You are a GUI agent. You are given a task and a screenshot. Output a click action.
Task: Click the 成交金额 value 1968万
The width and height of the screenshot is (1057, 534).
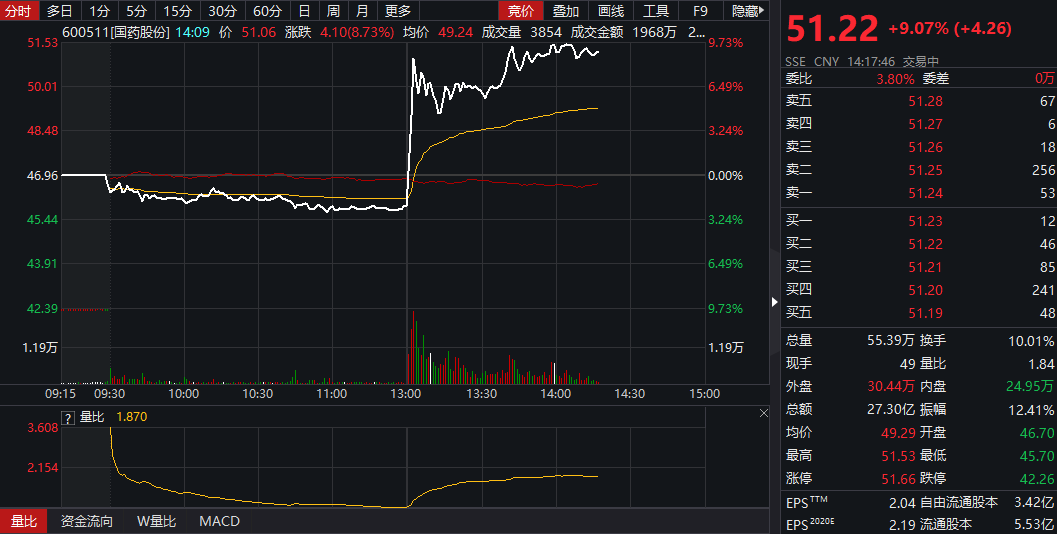(654, 32)
